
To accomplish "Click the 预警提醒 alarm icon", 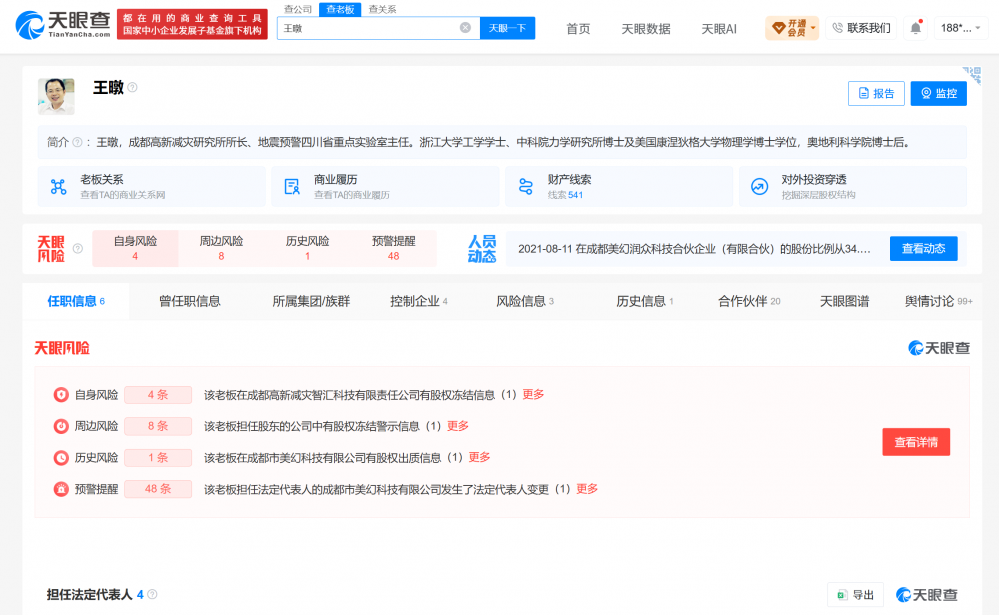I will 61,489.
